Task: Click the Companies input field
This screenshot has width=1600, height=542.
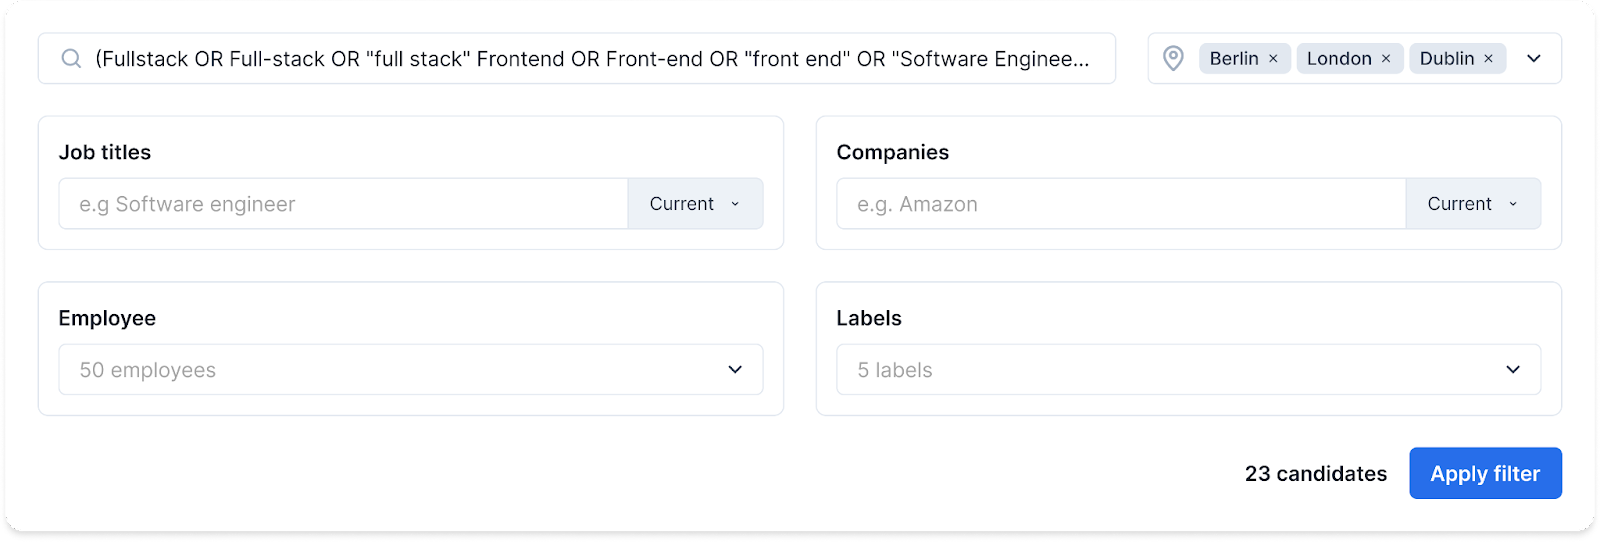Action: click(1120, 204)
